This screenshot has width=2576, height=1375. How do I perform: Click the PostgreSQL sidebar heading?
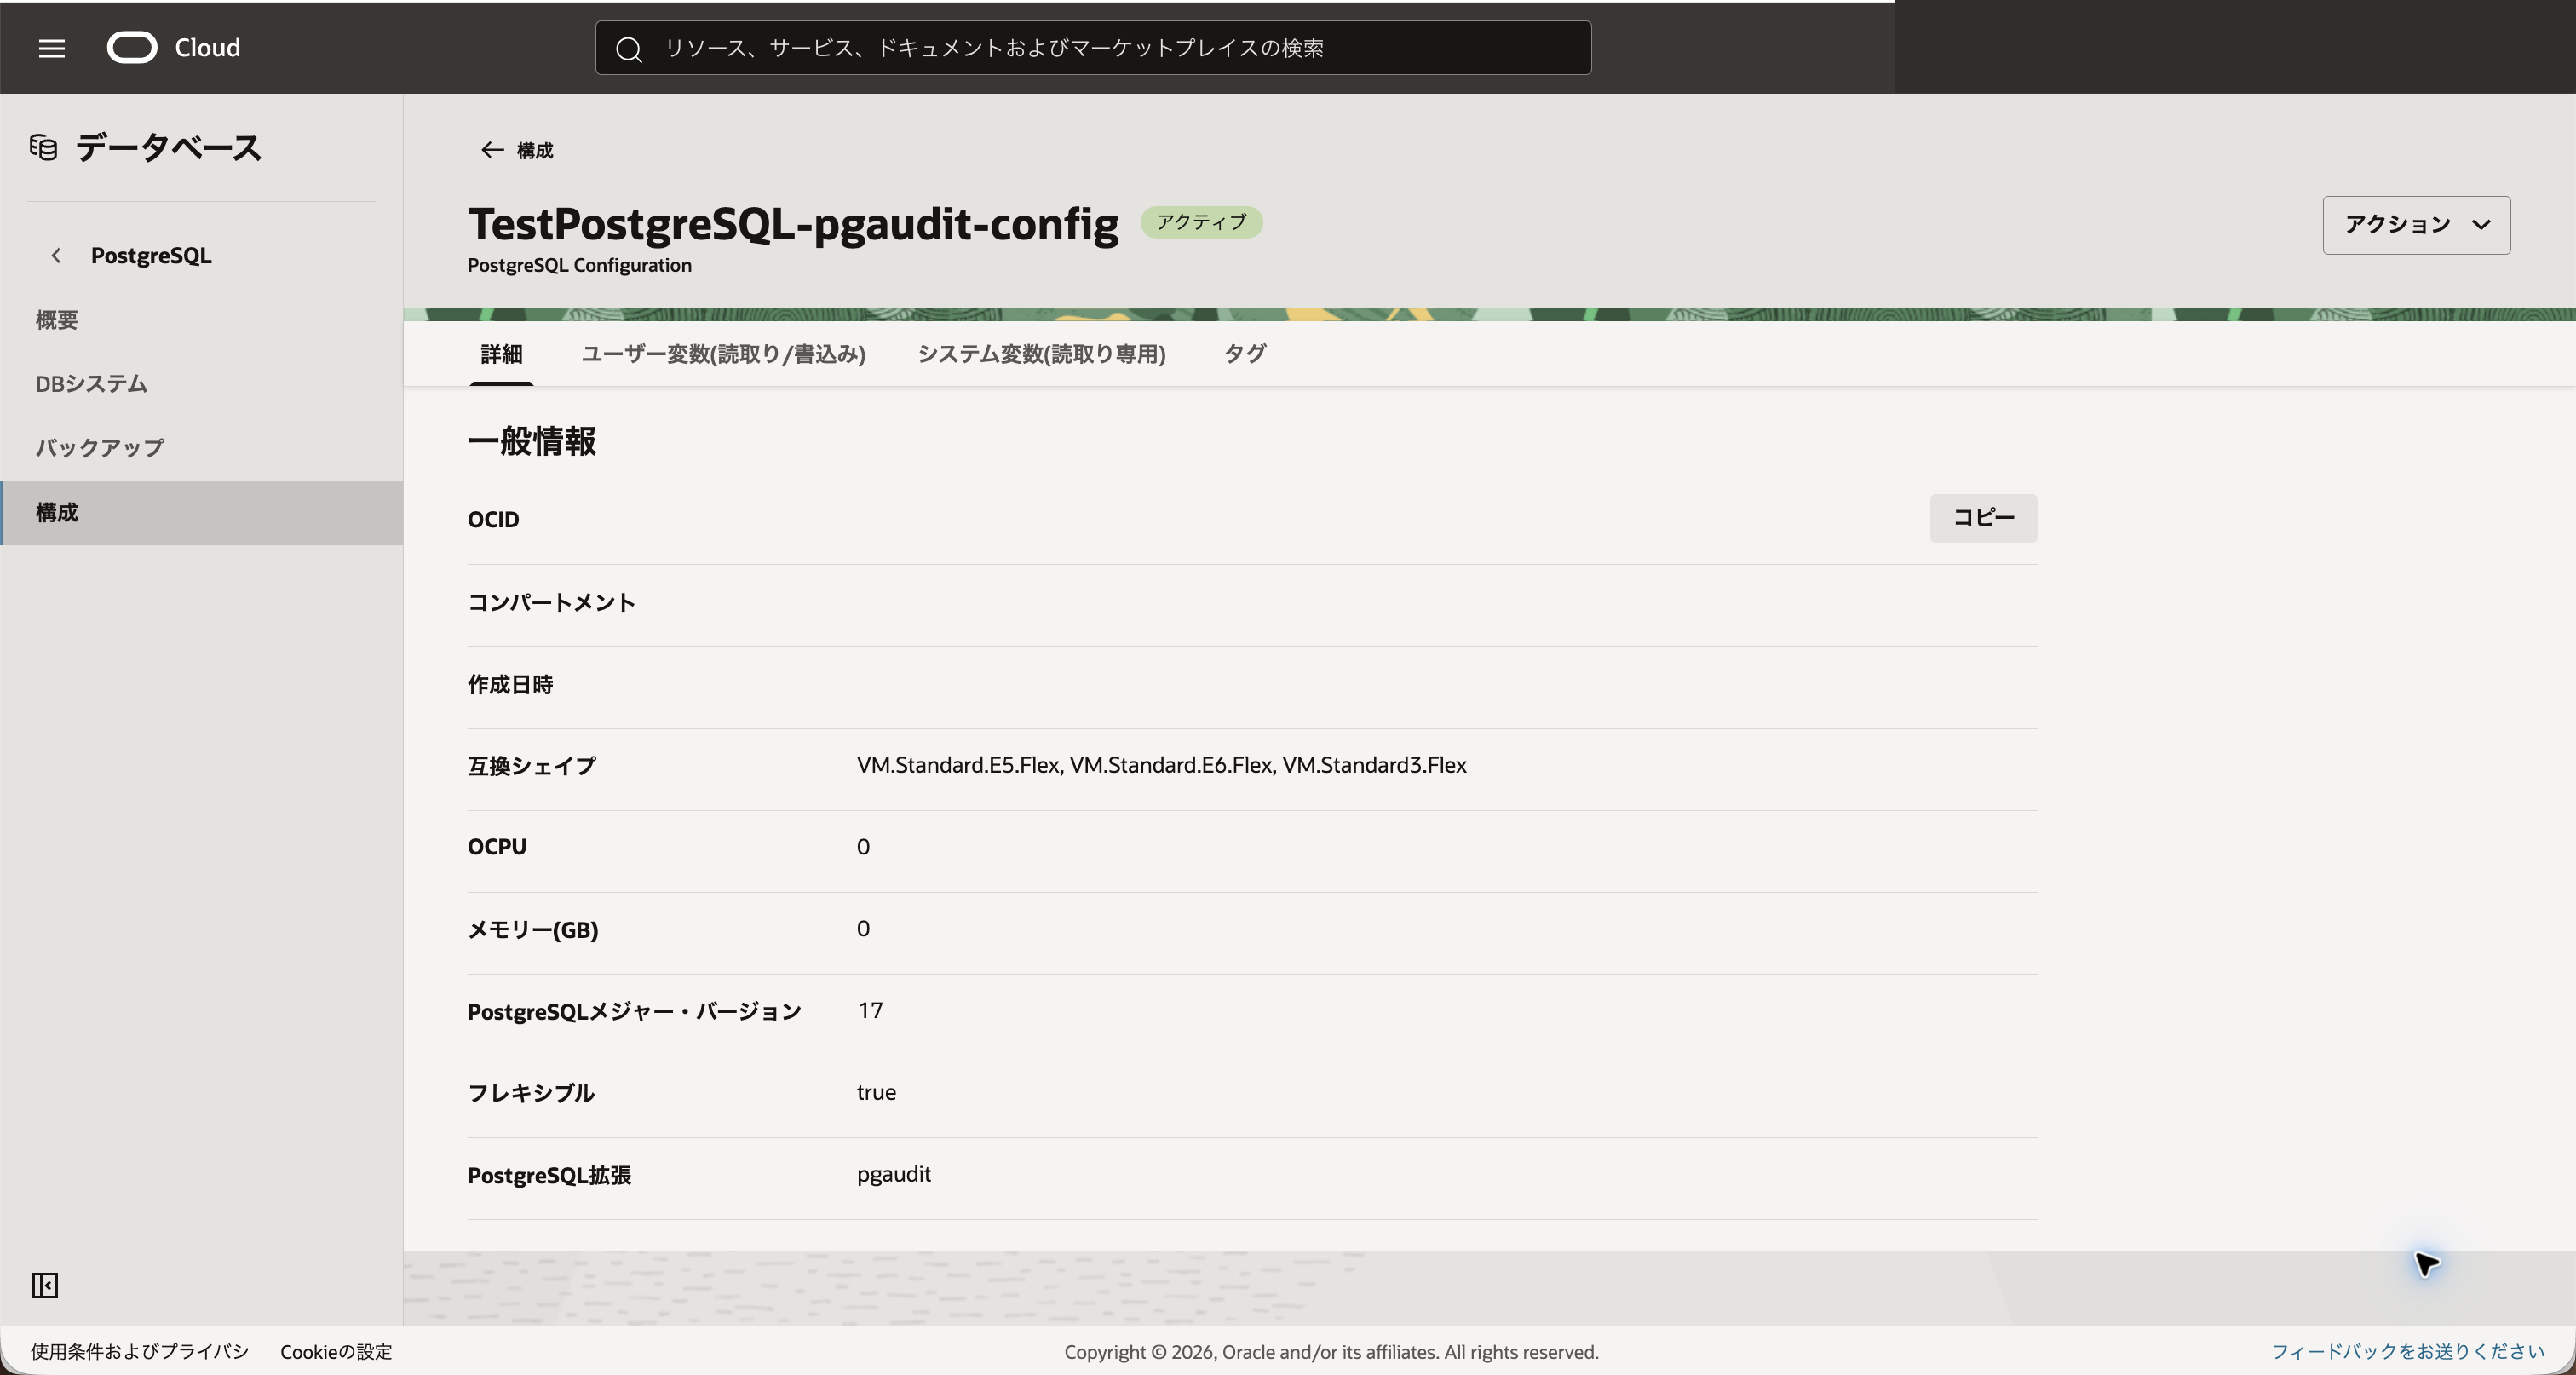pos(151,256)
